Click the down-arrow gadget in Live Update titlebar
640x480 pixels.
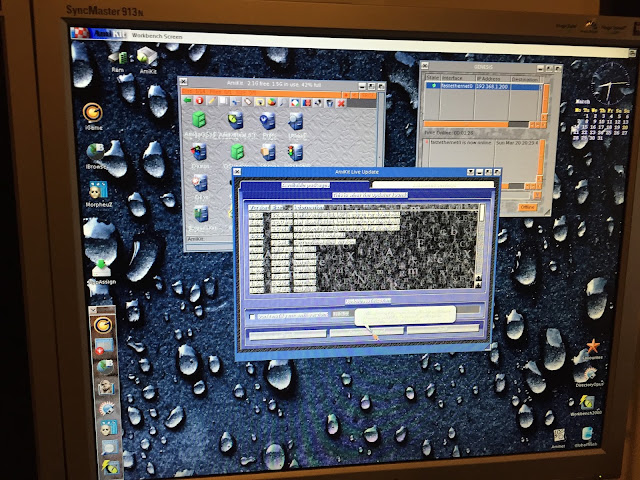coord(471,172)
